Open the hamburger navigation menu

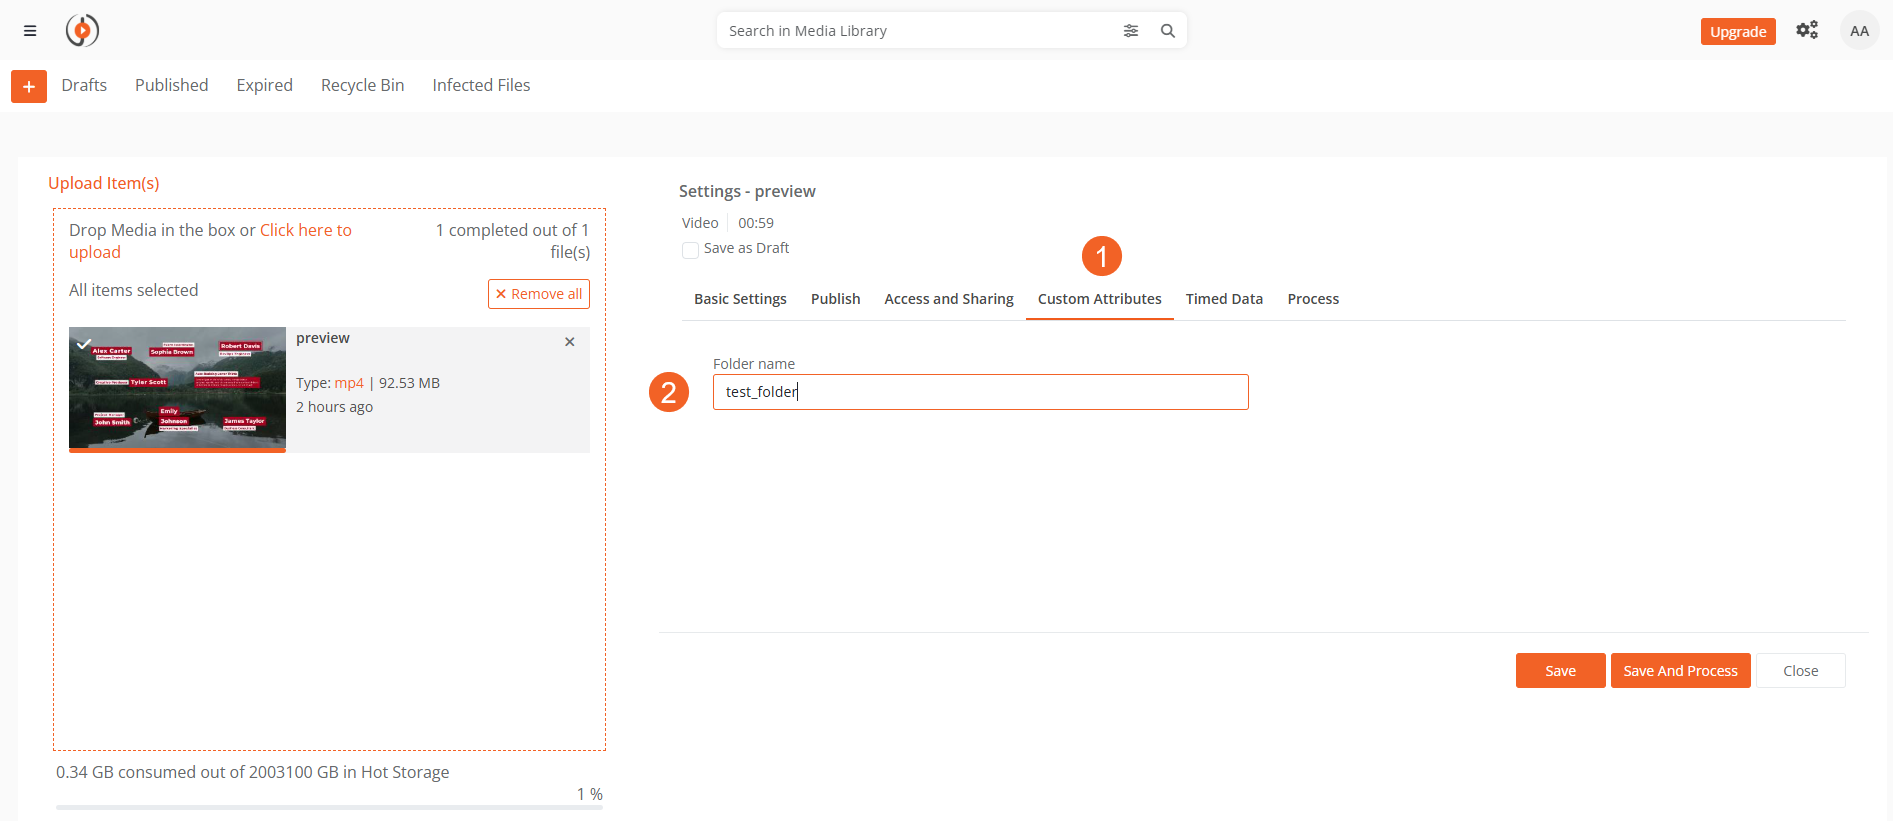coord(30,31)
